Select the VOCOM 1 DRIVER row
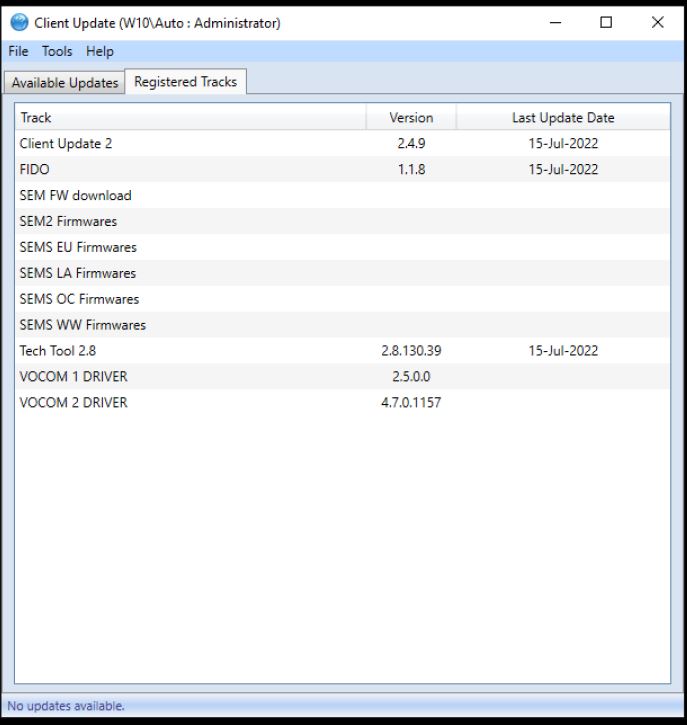 pos(342,376)
